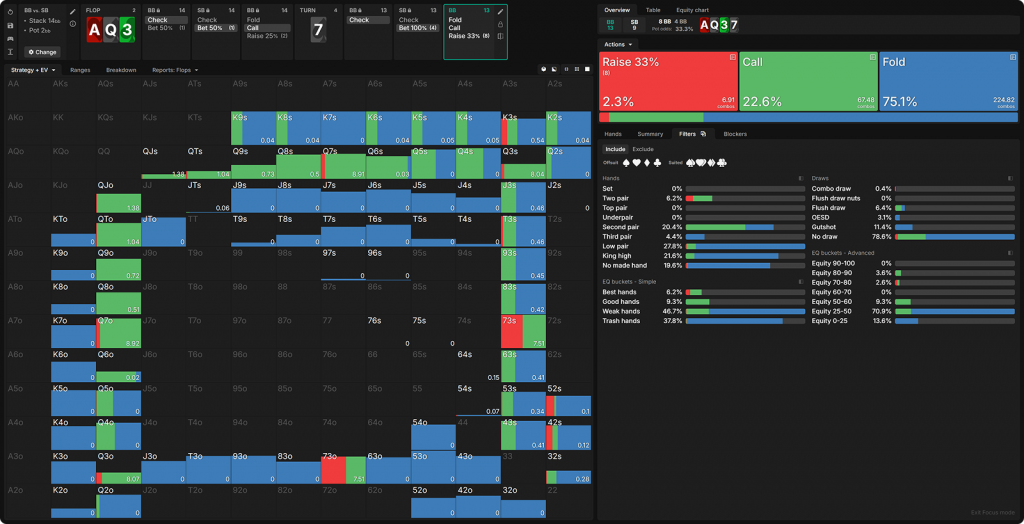1024x524 pixels.
Task: Click the Change button
Action: (42, 52)
